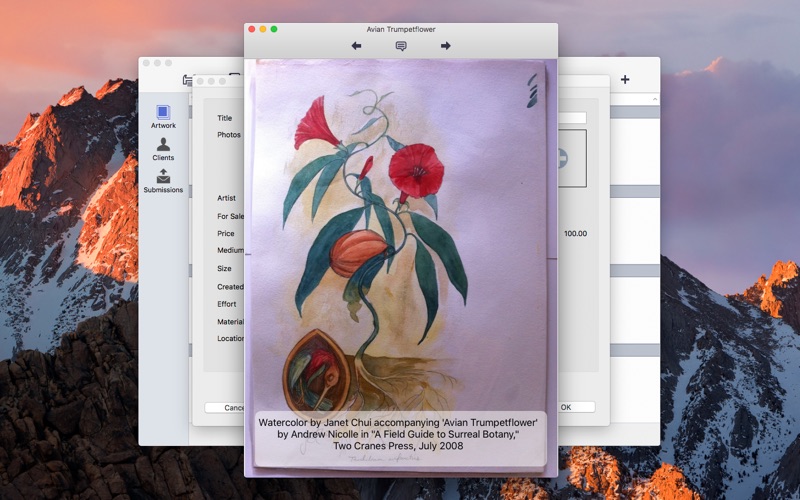Open Artwork section in sidebar

click(x=163, y=117)
